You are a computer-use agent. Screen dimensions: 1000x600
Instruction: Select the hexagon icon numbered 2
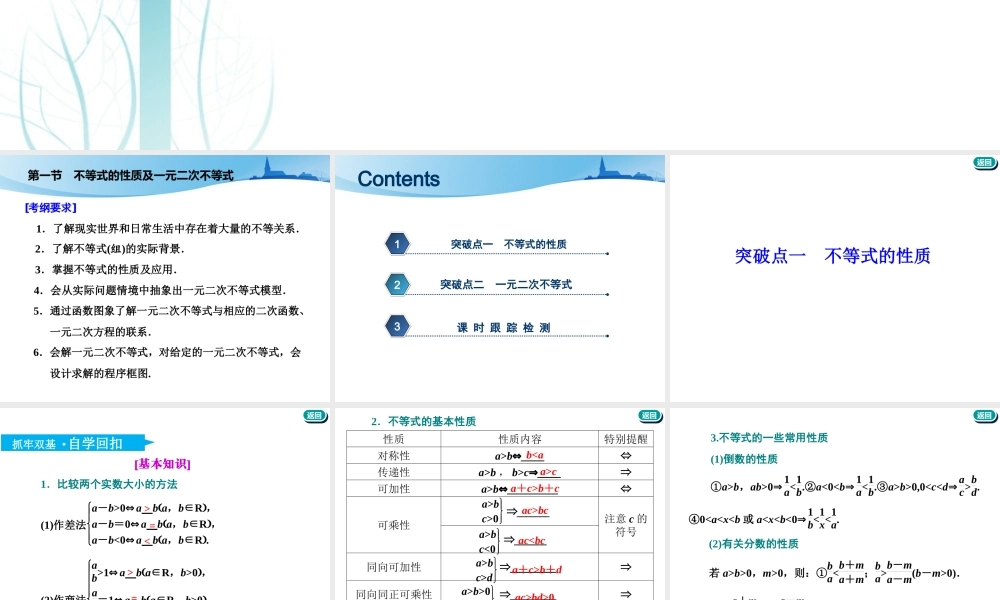[x=397, y=284]
